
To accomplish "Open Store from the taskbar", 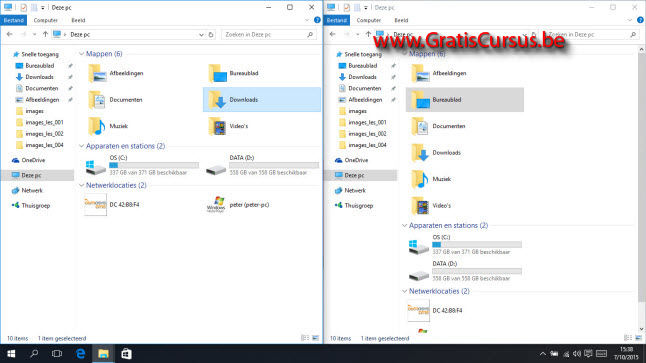I will 126,354.
